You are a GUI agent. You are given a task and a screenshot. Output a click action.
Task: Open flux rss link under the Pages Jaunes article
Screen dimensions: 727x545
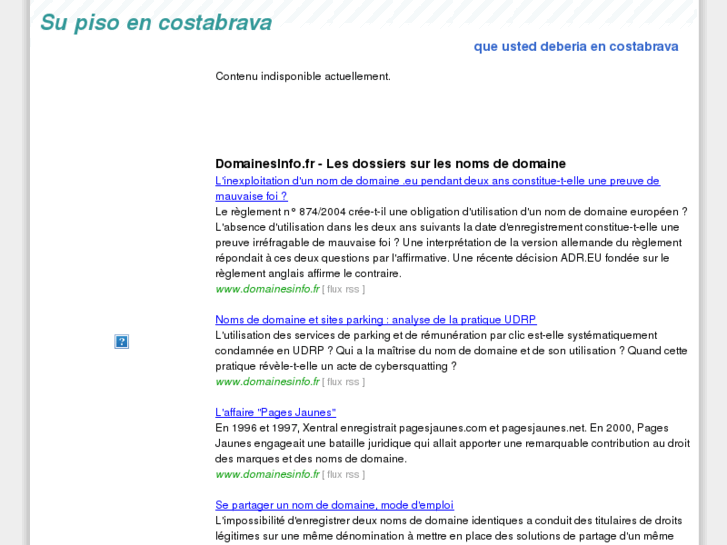coord(343,474)
